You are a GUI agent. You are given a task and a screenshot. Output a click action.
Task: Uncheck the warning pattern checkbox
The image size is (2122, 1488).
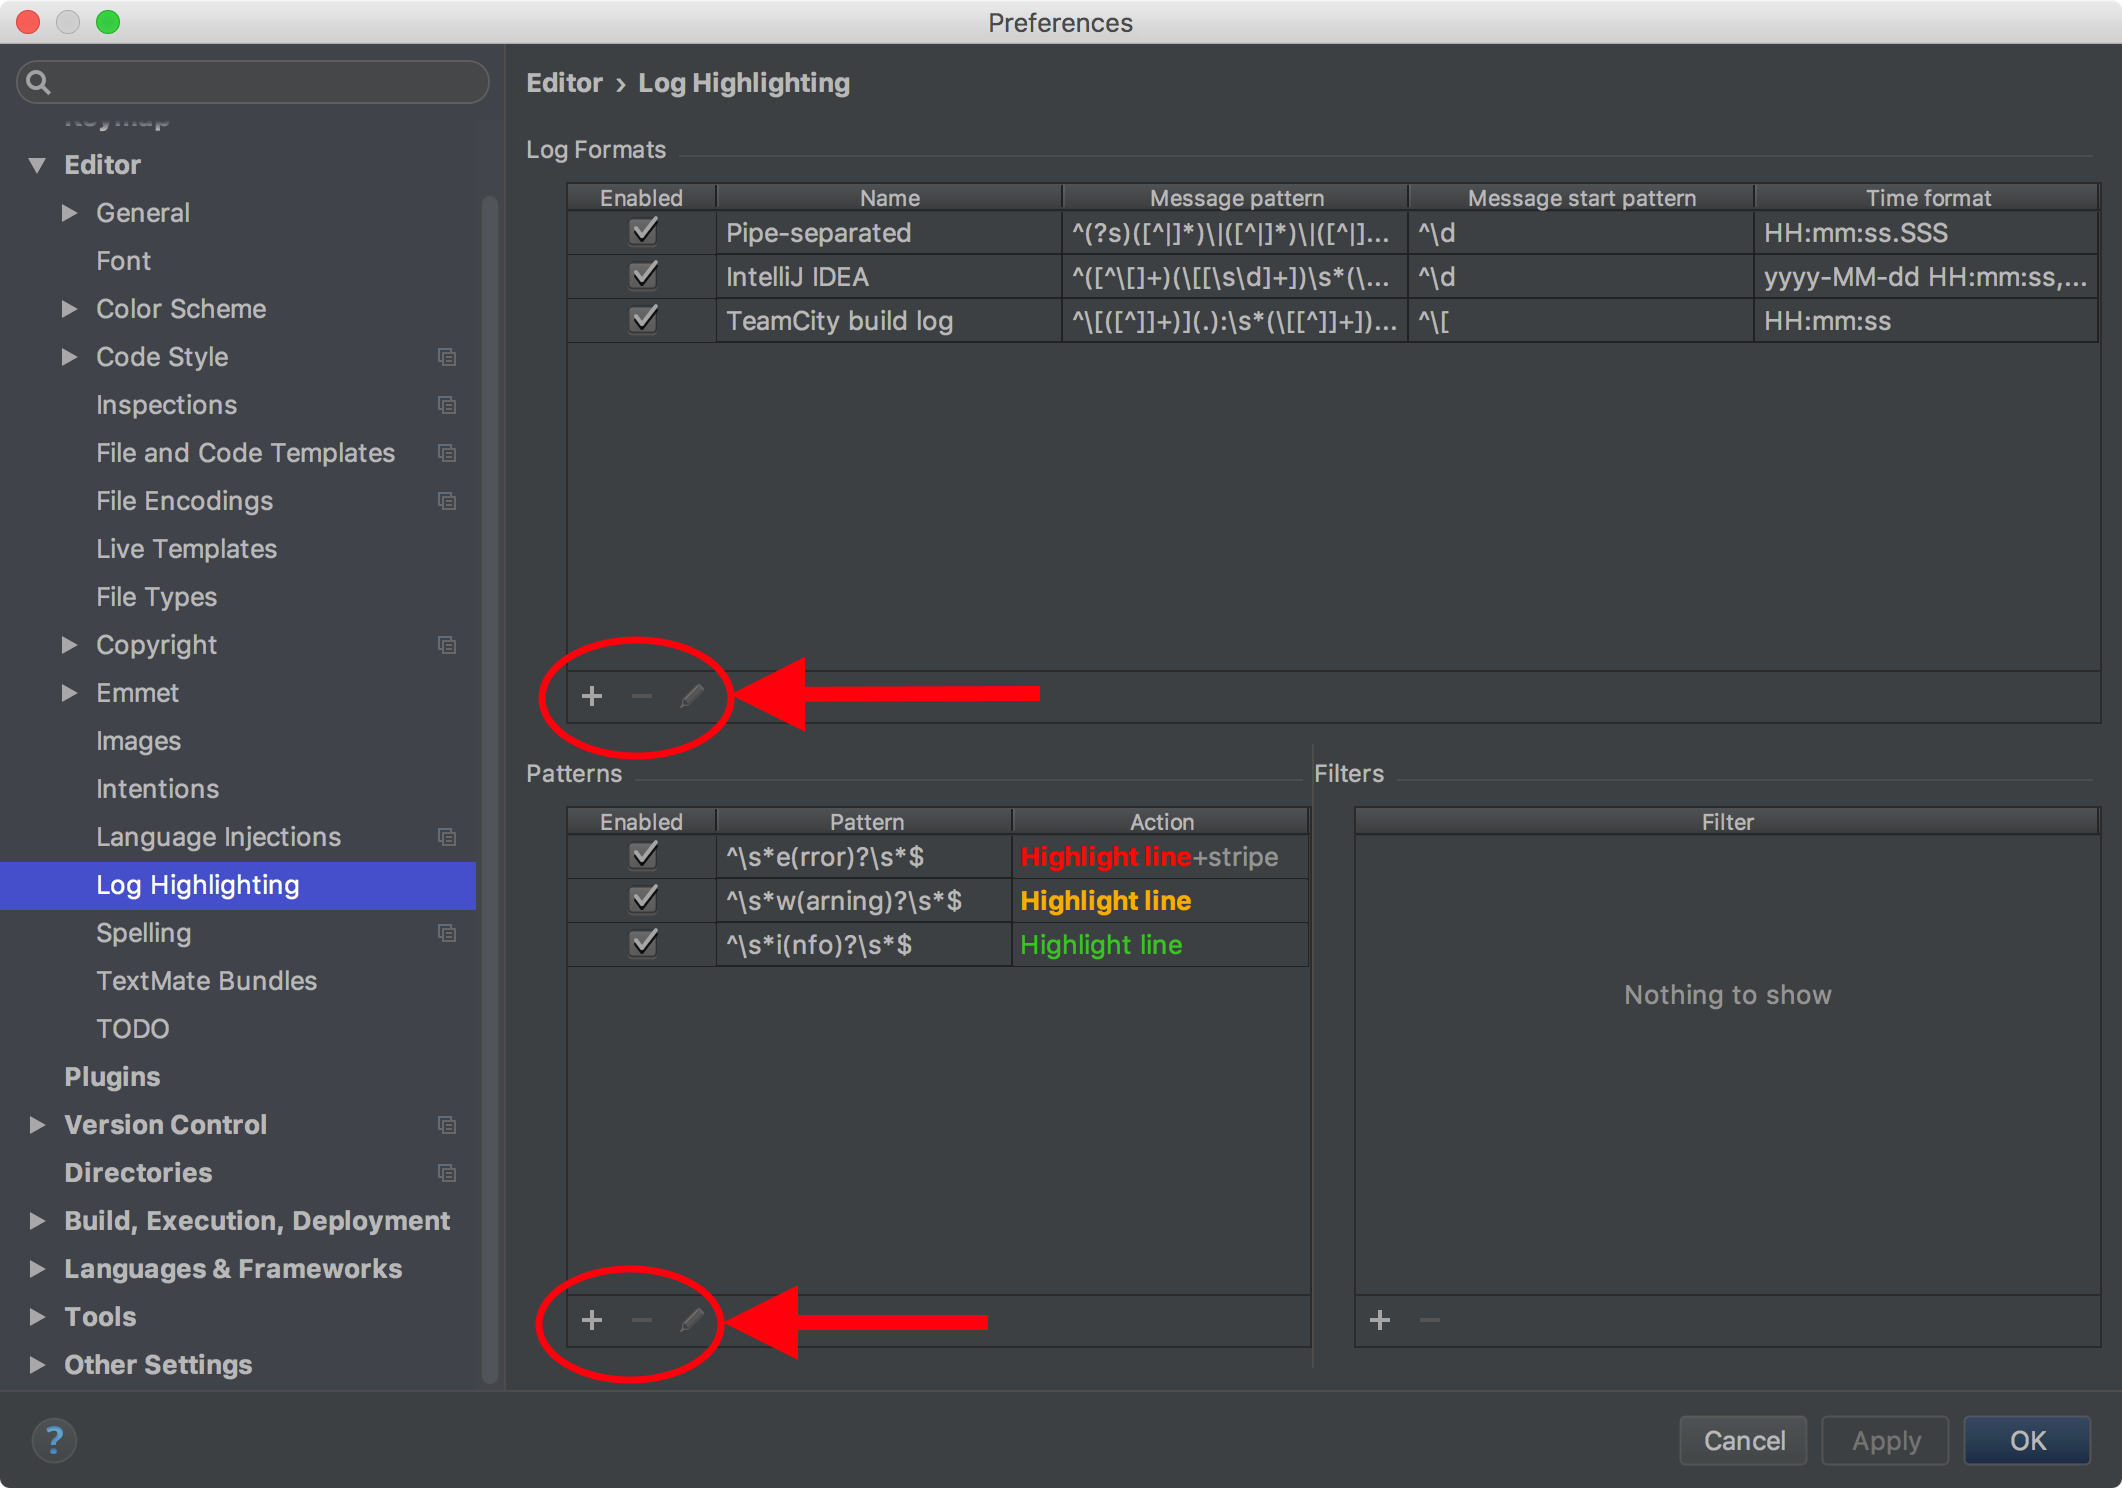point(642,899)
